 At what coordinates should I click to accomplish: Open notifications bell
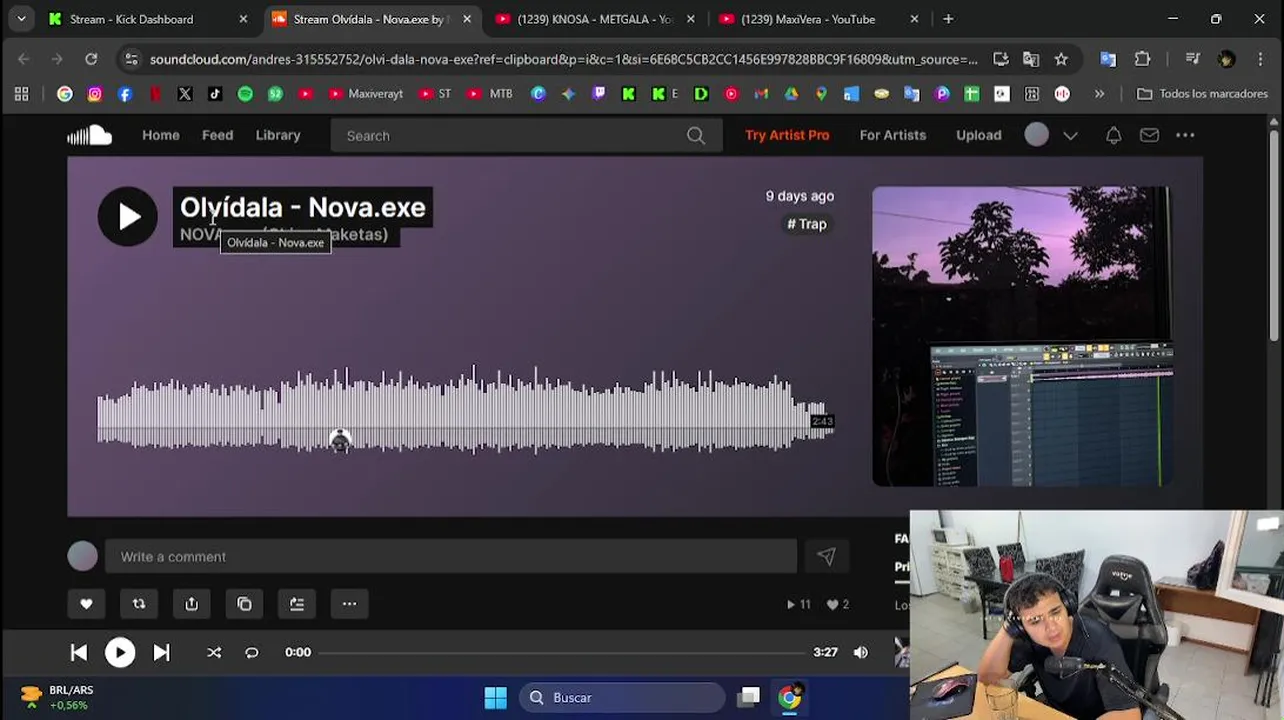pos(1113,135)
